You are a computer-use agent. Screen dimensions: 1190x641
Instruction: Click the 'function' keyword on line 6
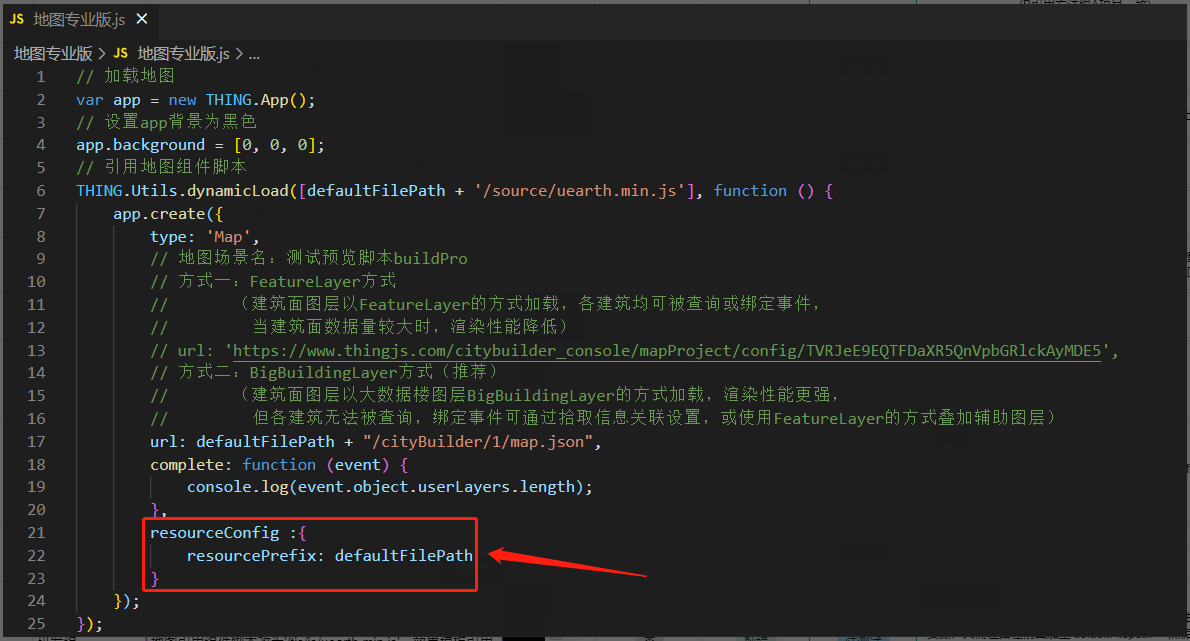(750, 190)
